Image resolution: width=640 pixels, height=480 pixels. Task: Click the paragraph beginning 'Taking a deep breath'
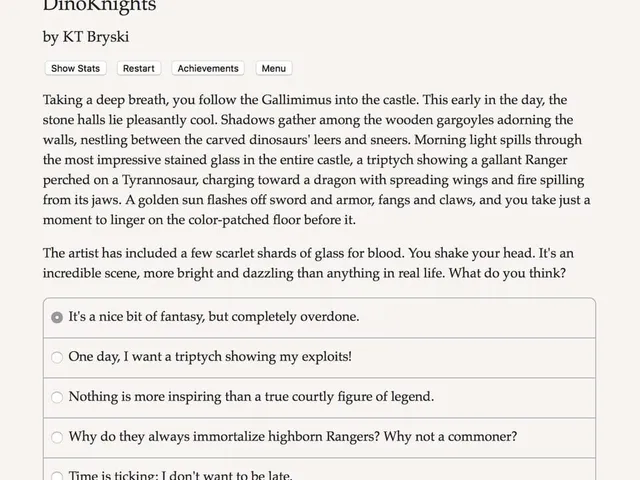[317, 160]
